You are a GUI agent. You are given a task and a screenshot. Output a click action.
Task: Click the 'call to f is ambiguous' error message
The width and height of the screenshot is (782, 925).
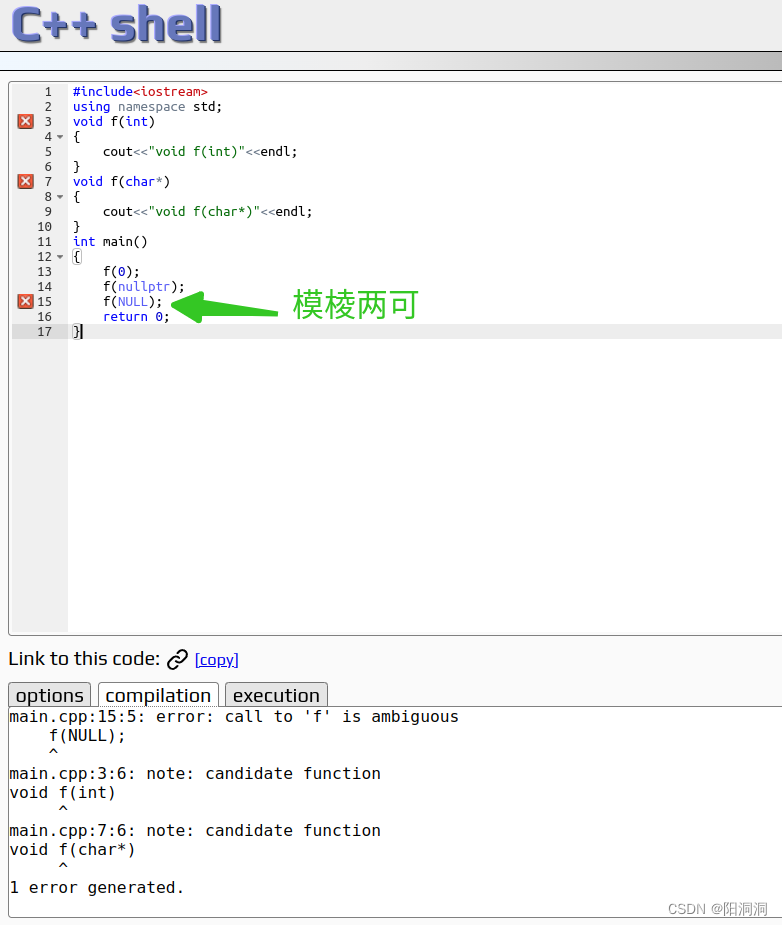click(x=234, y=716)
